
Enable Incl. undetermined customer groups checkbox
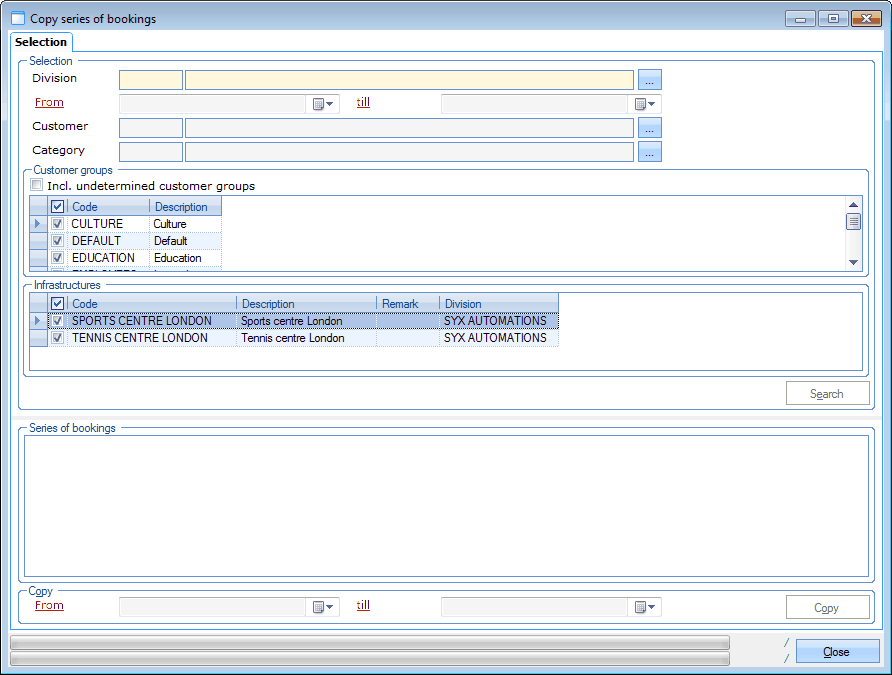coord(37,186)
